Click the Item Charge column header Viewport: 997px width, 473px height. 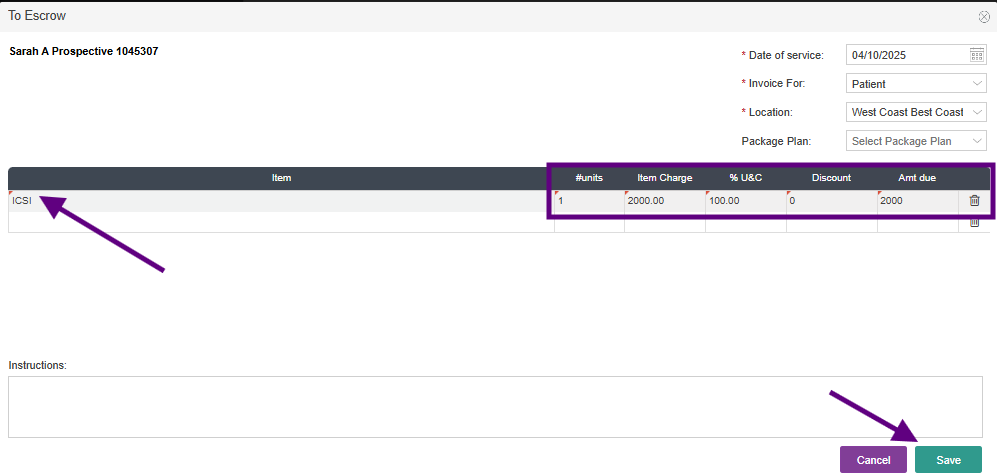tap(664, 178)
